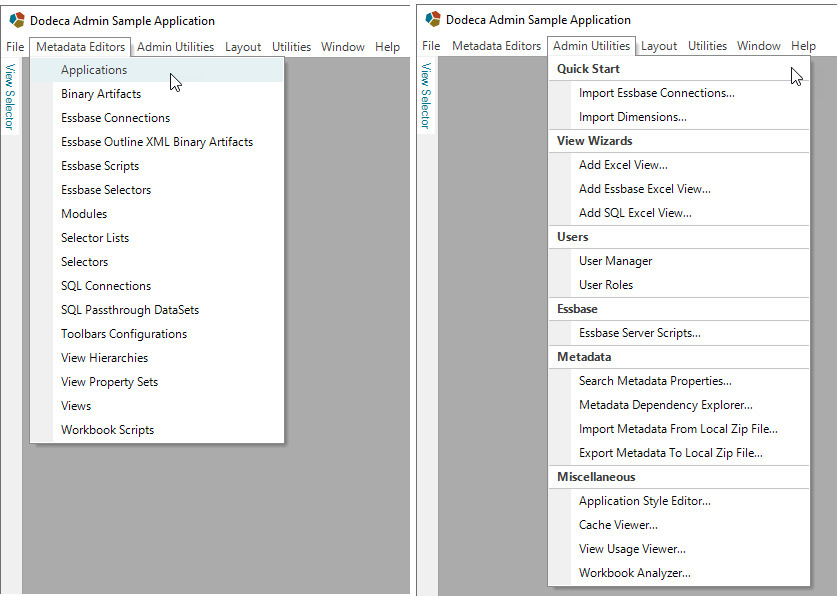Open Layout menu in left window
This screenshot has height=596, width=839.
[x=243, y=47]
